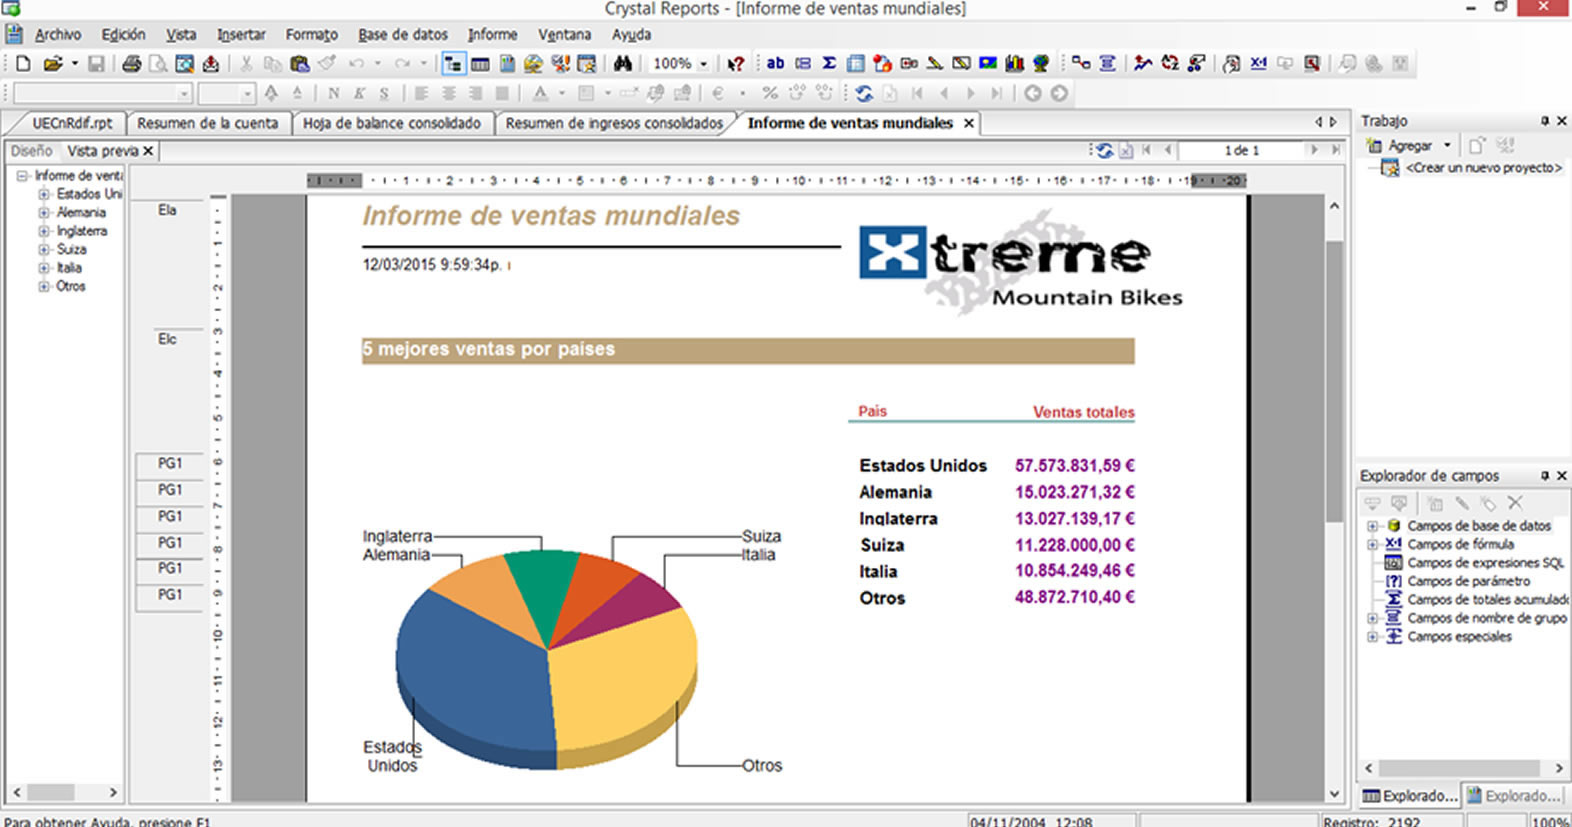Screen dimensions: 1572x827
Task: Switch to Hoja de balance consolidado tab
Action: point(391,123)
